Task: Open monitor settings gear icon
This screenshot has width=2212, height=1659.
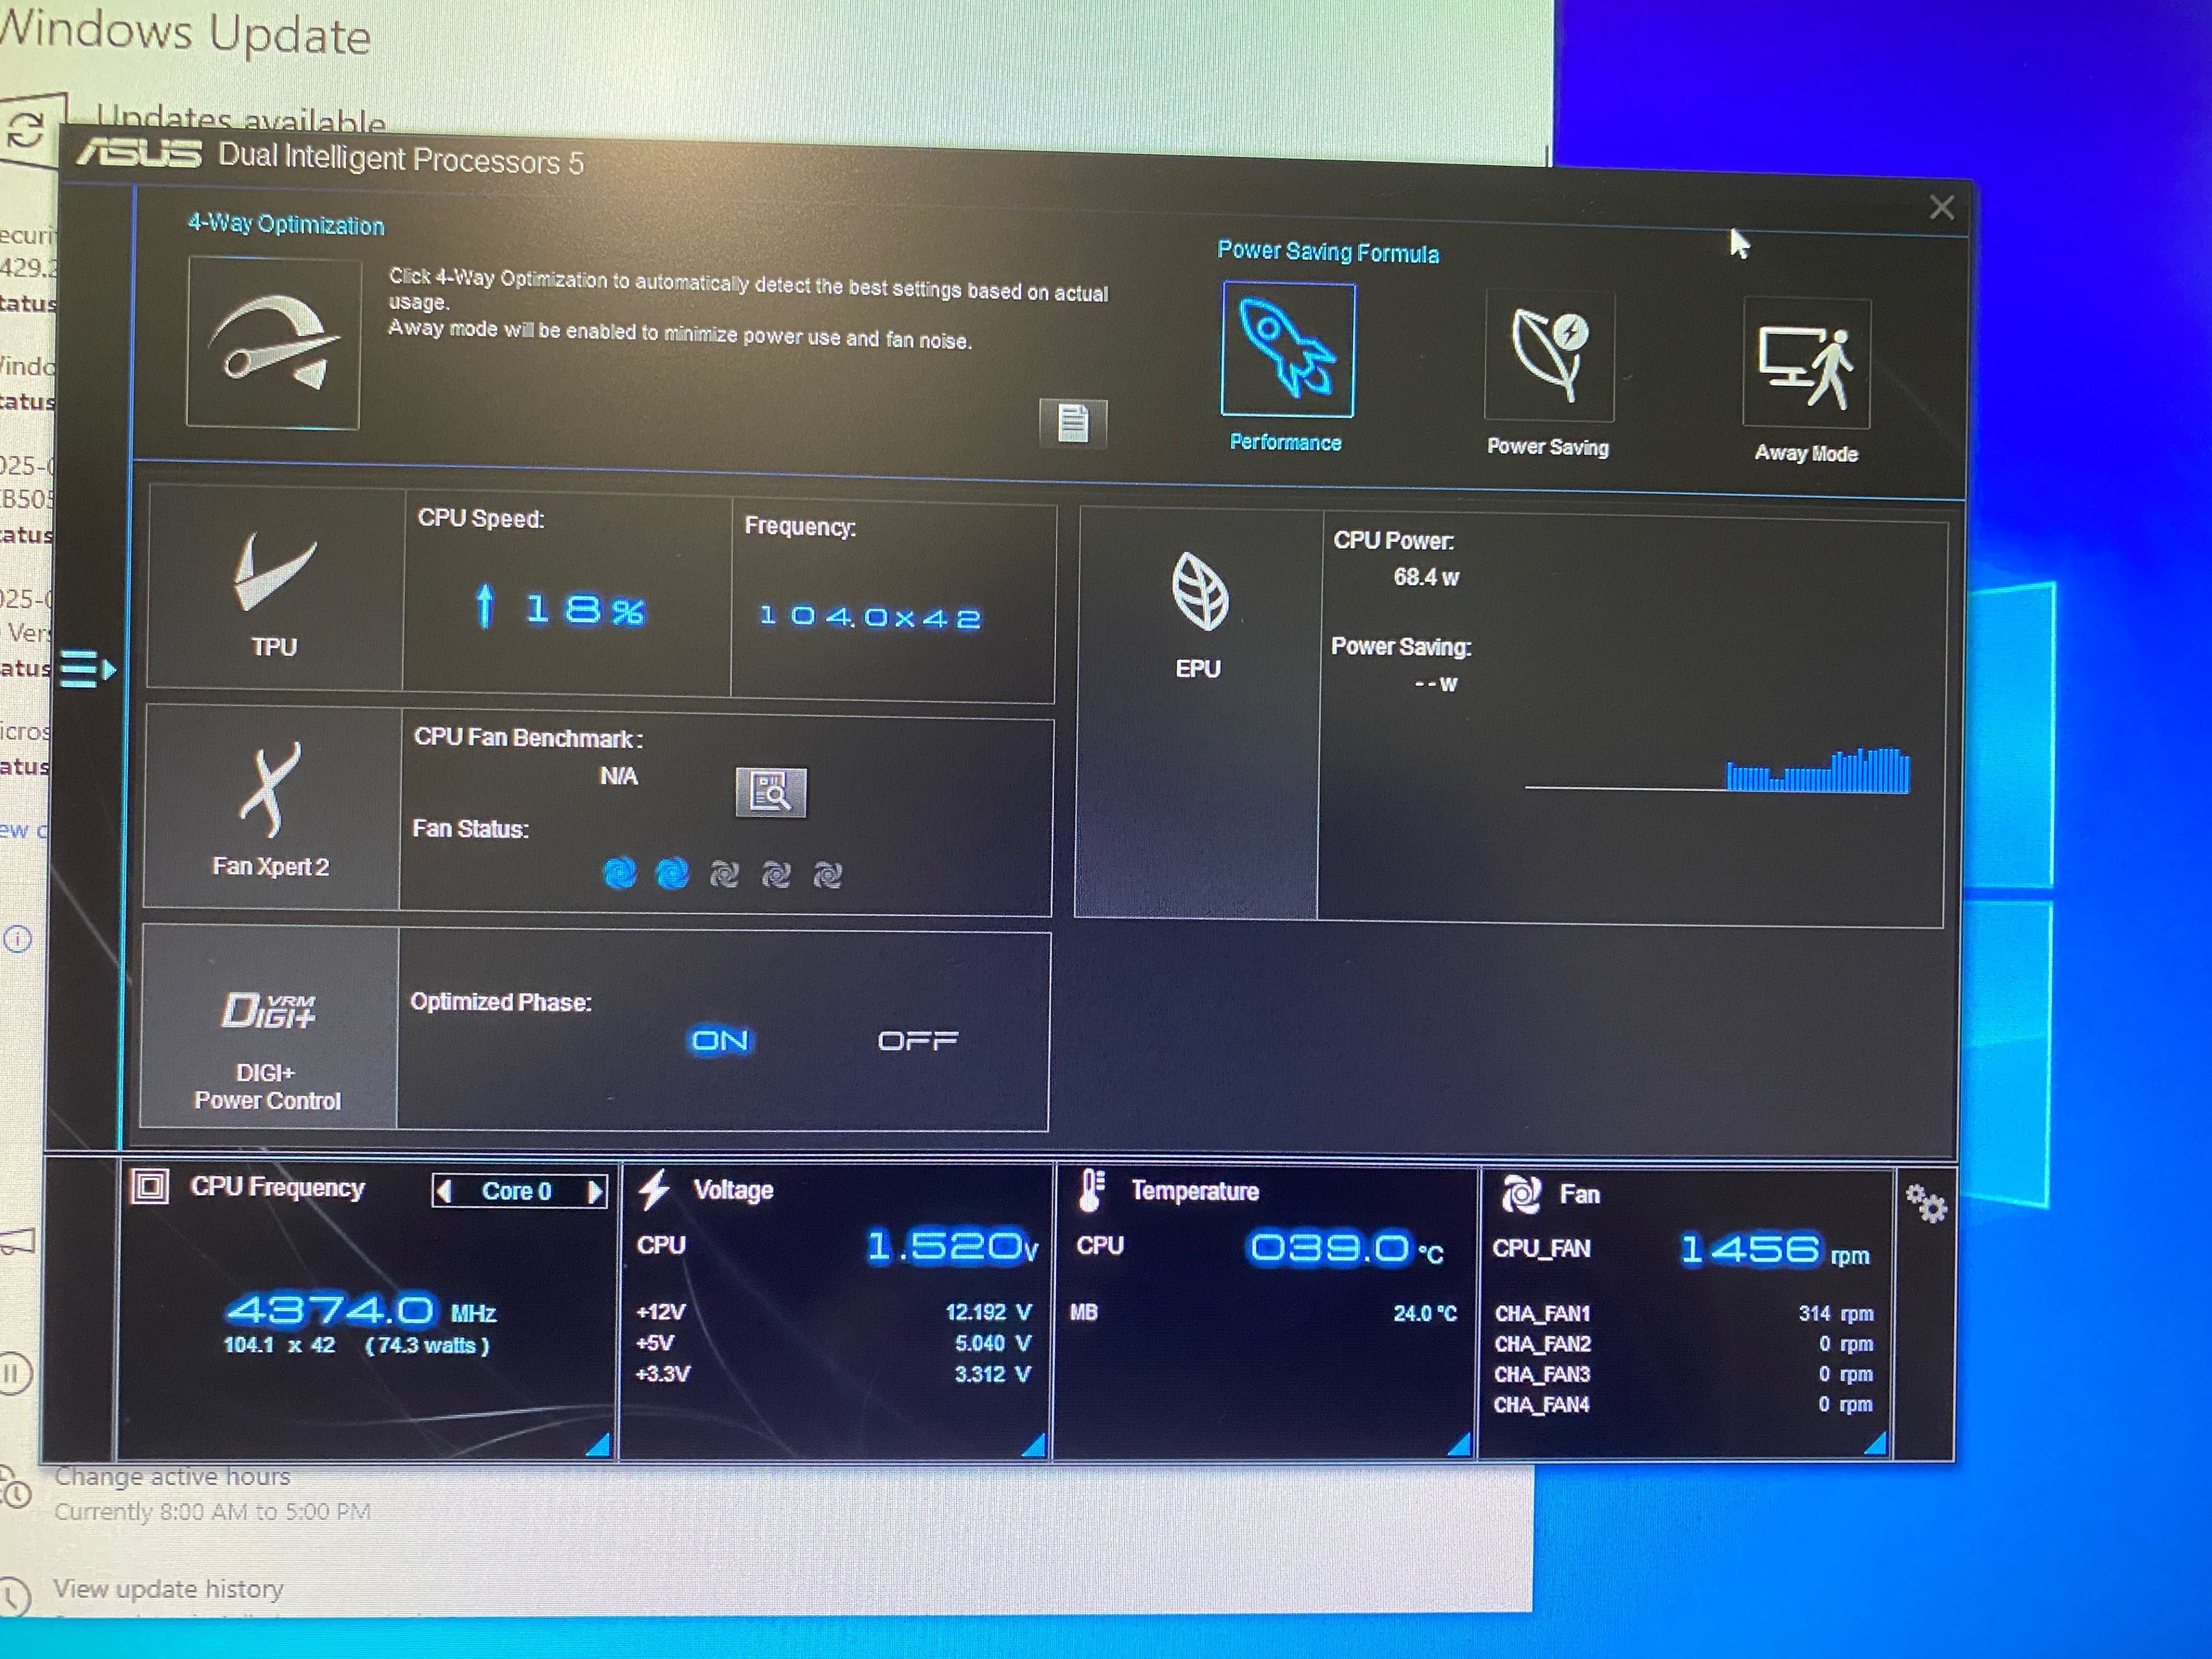Action: click(1926, 1203)
